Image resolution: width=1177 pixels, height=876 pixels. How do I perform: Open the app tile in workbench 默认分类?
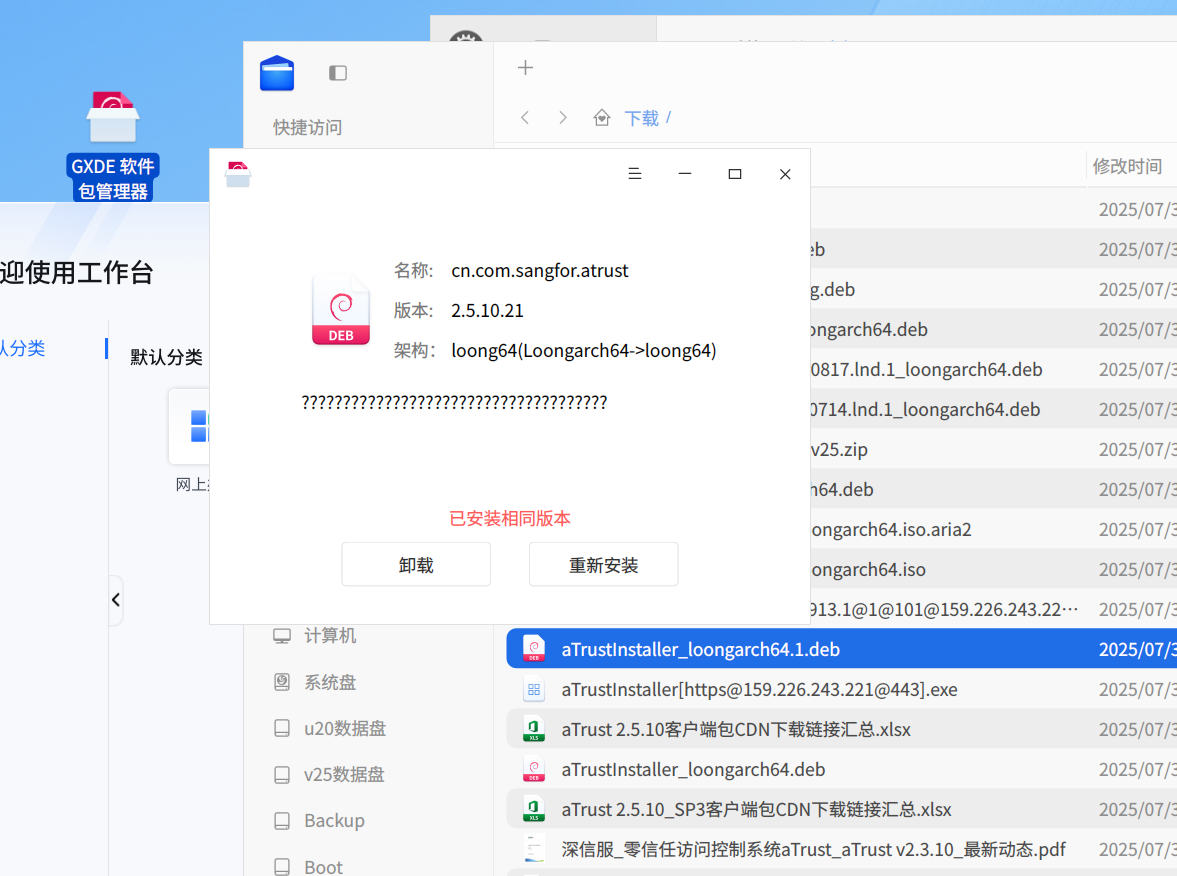[x=190, y=426]
